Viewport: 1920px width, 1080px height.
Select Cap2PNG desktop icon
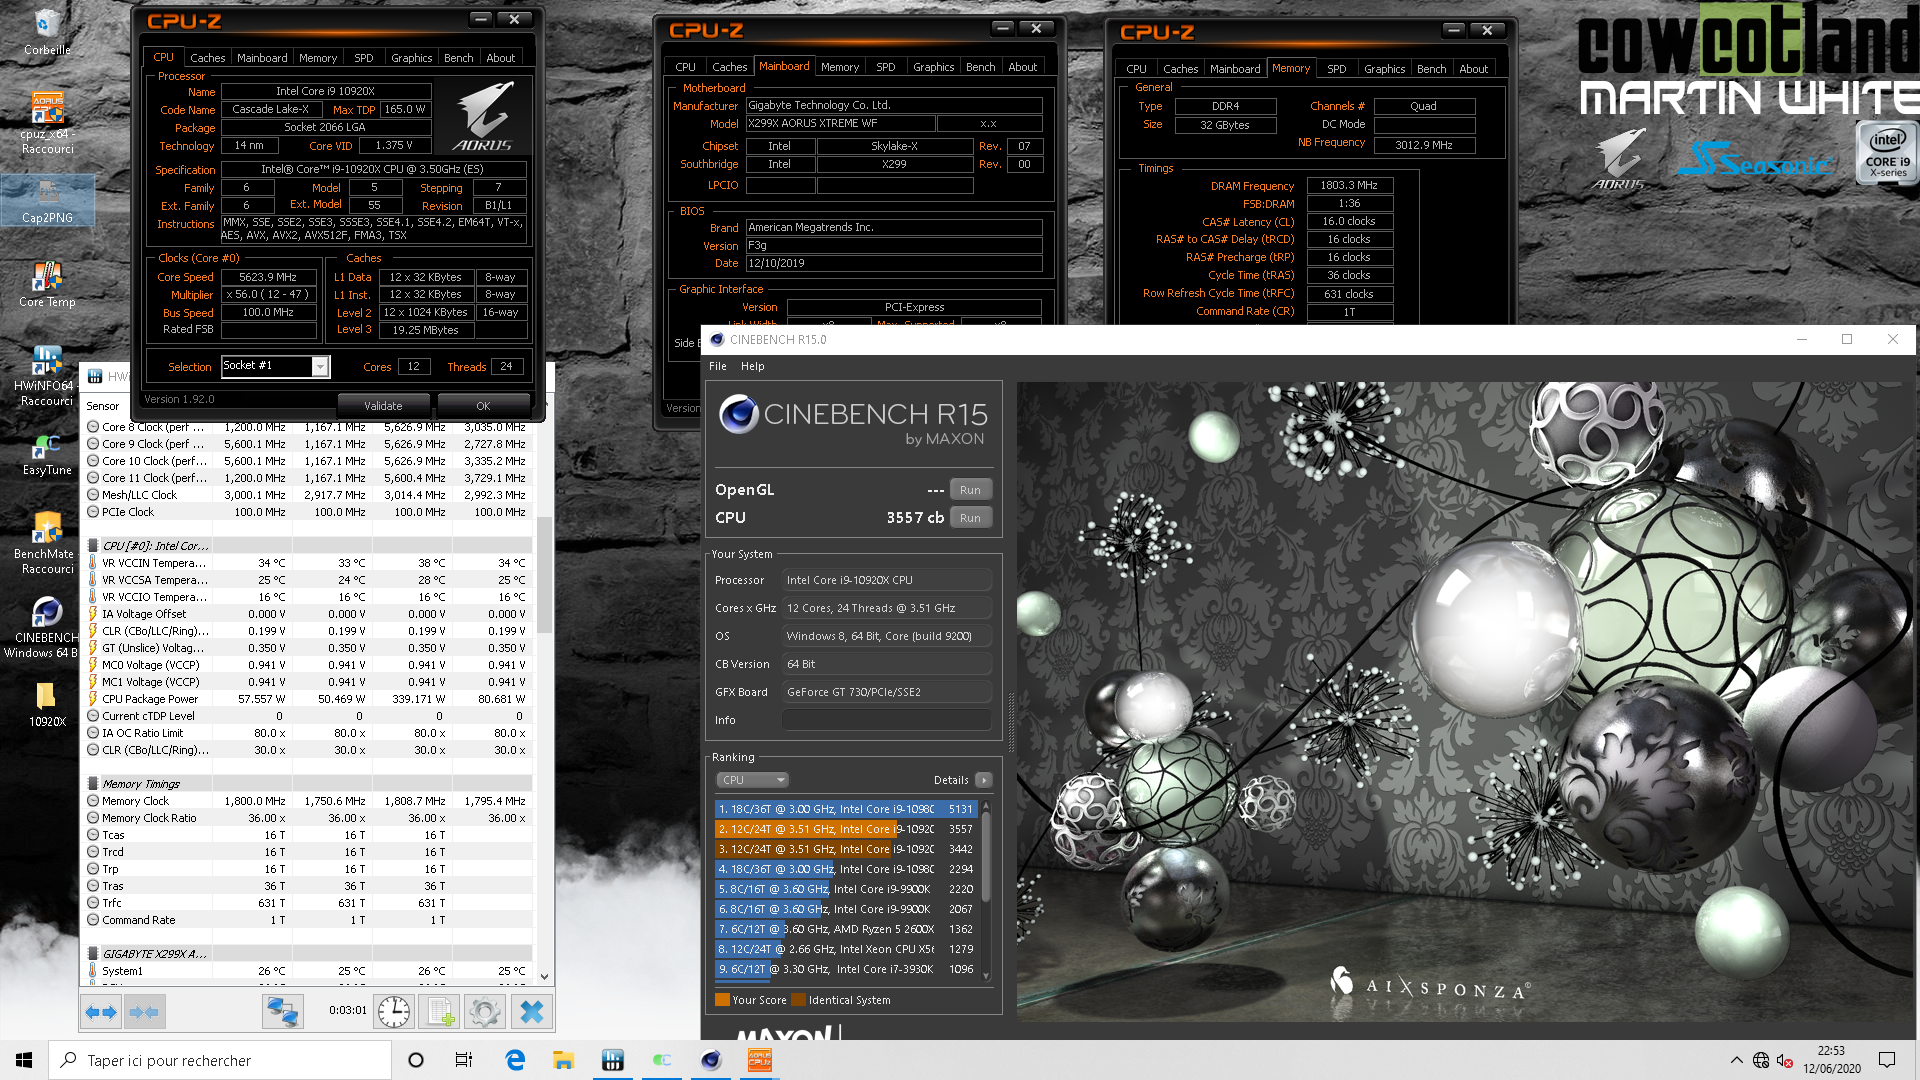pos(47,201)
